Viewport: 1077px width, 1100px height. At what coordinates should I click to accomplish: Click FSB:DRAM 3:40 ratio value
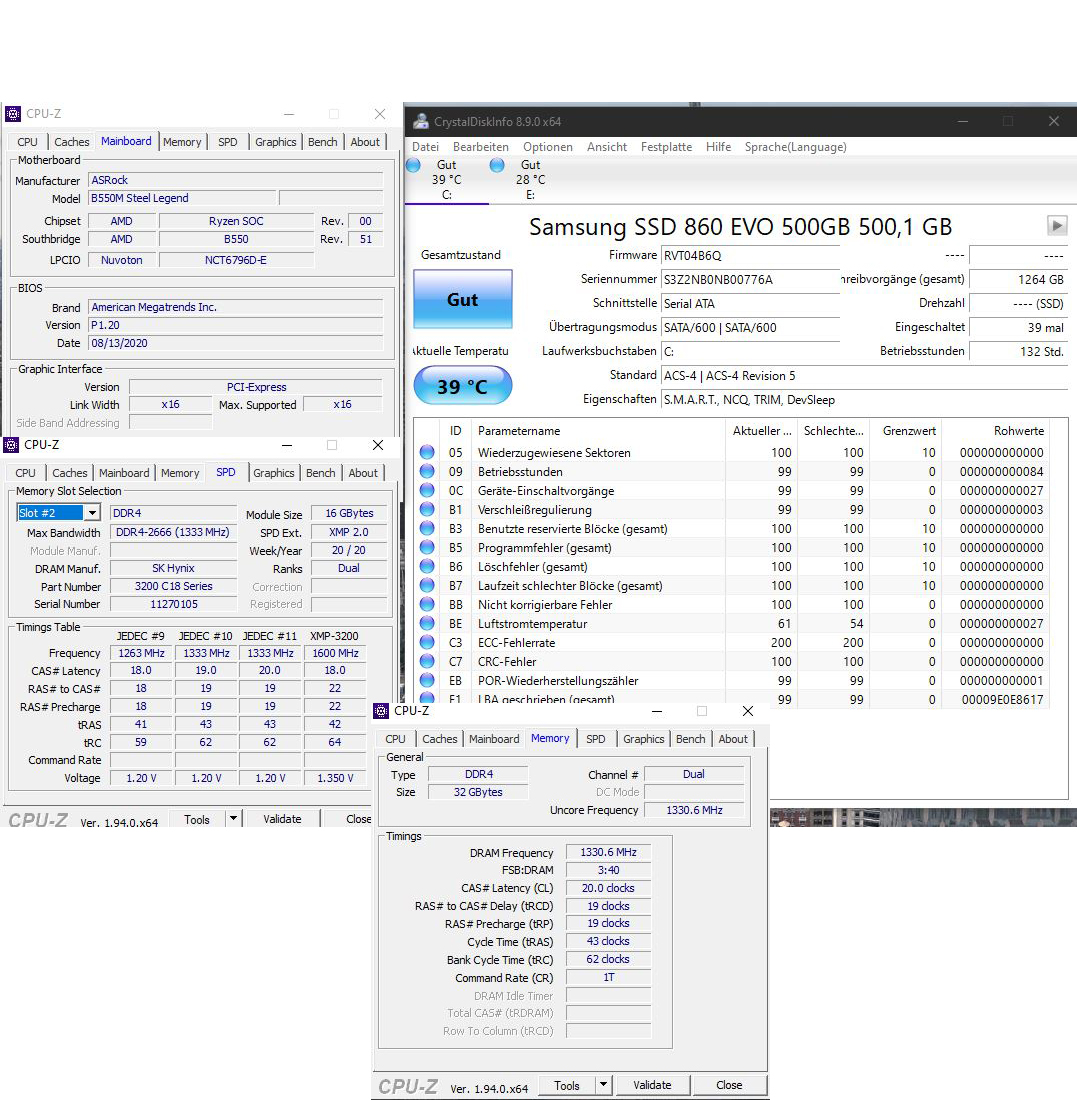608,870
